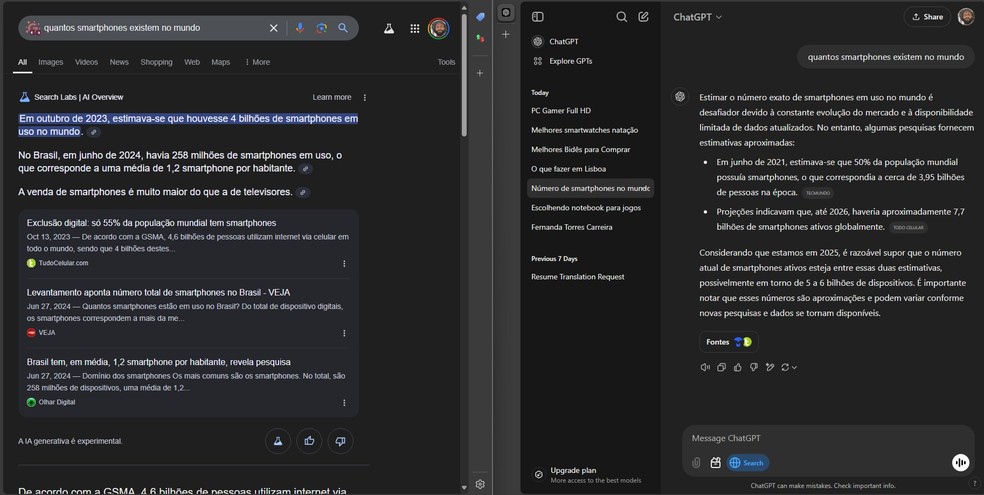The height and width of the screenshot is (495, 984).
Task: Switch to Maps search tab
Action: (221, 62)
